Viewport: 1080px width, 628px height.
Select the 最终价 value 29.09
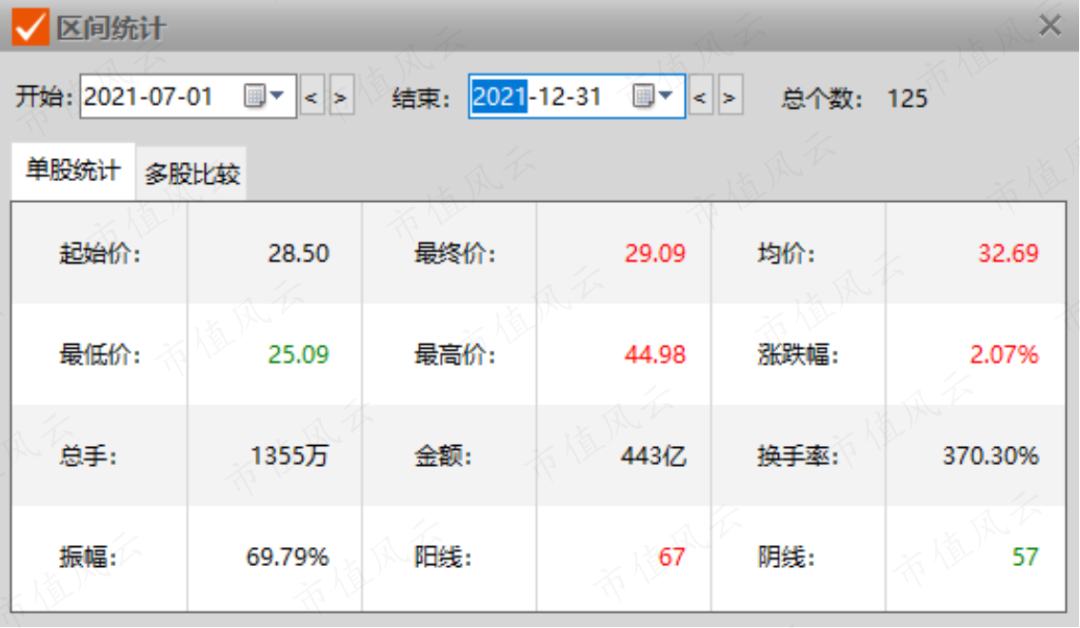(x=655, y=253)
